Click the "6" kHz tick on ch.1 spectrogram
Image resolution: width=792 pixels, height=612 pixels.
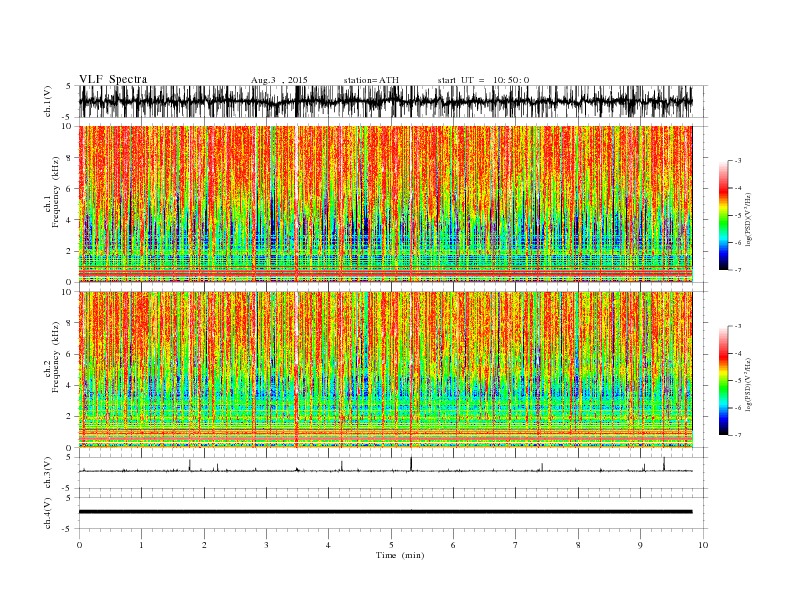click(x=70, y=189)
